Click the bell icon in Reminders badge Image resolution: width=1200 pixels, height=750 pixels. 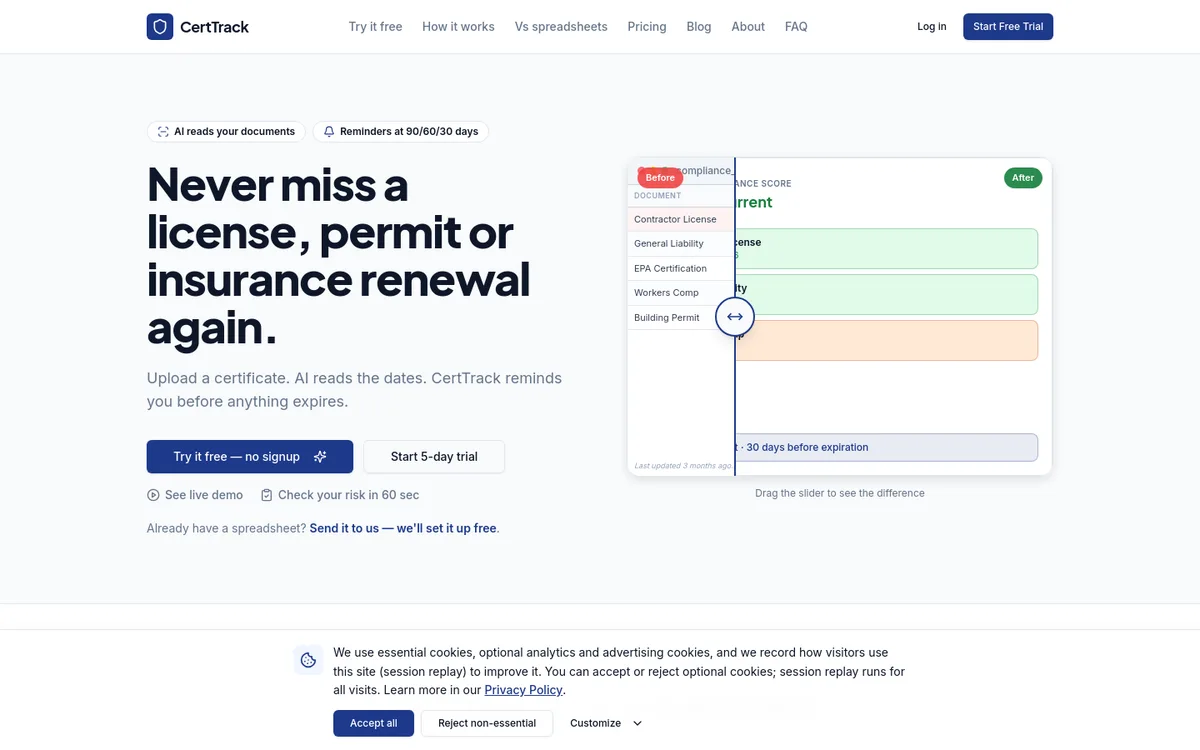click(x=329, y=132)
